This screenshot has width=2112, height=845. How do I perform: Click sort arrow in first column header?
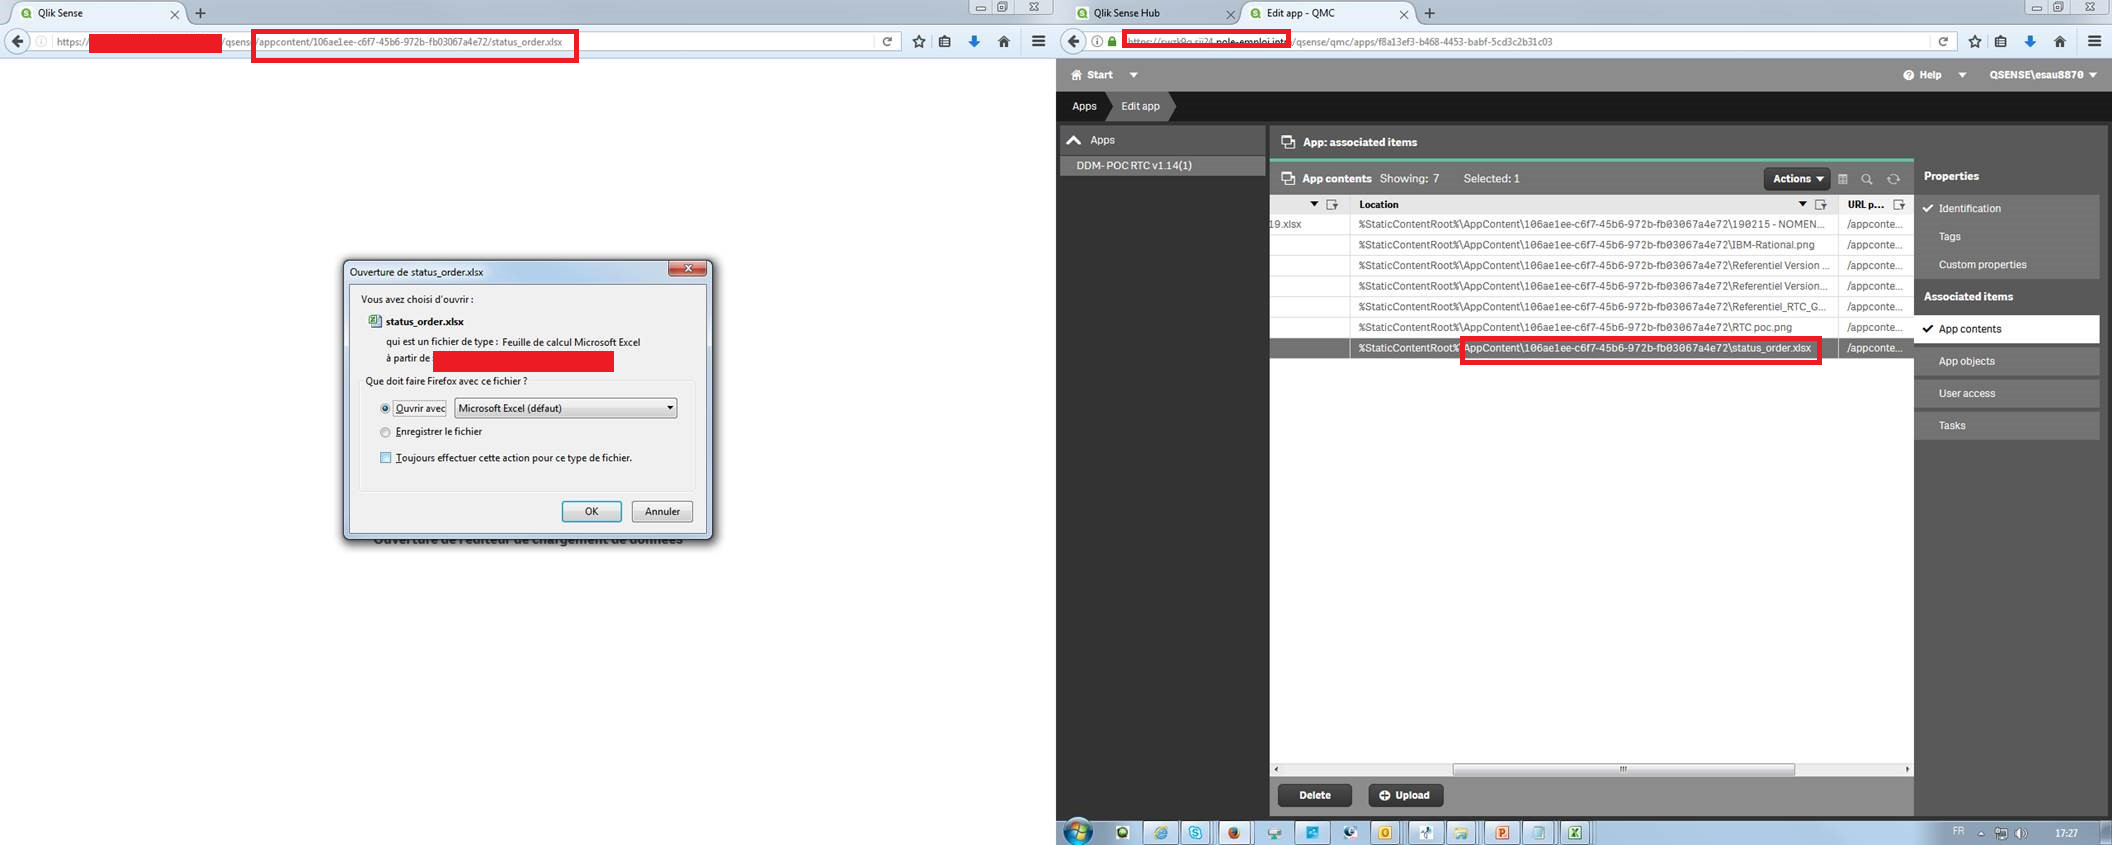pyautogui.click(x=1314, y=204)
